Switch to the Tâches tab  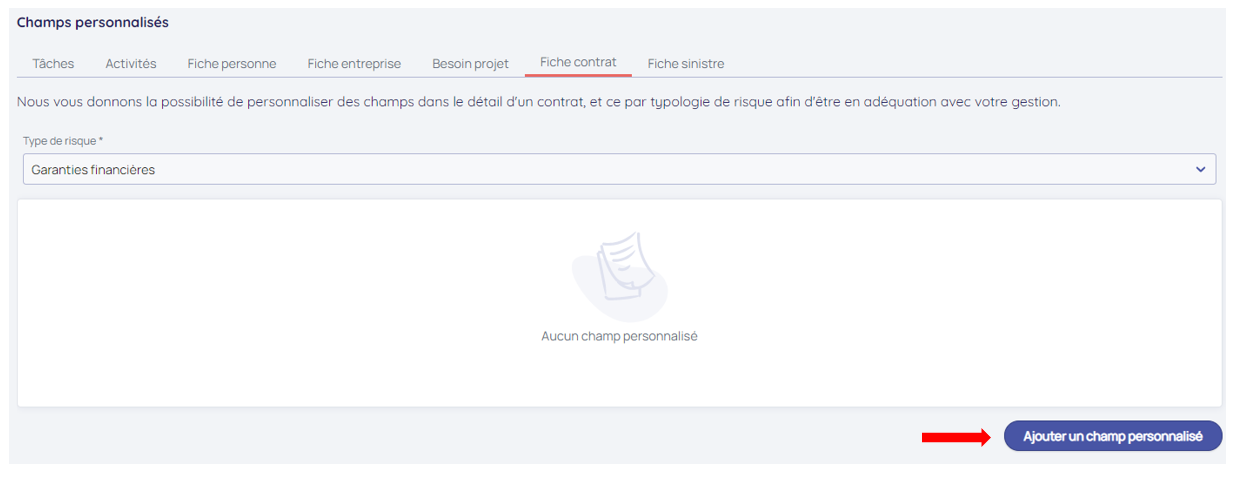coord(53,64)
